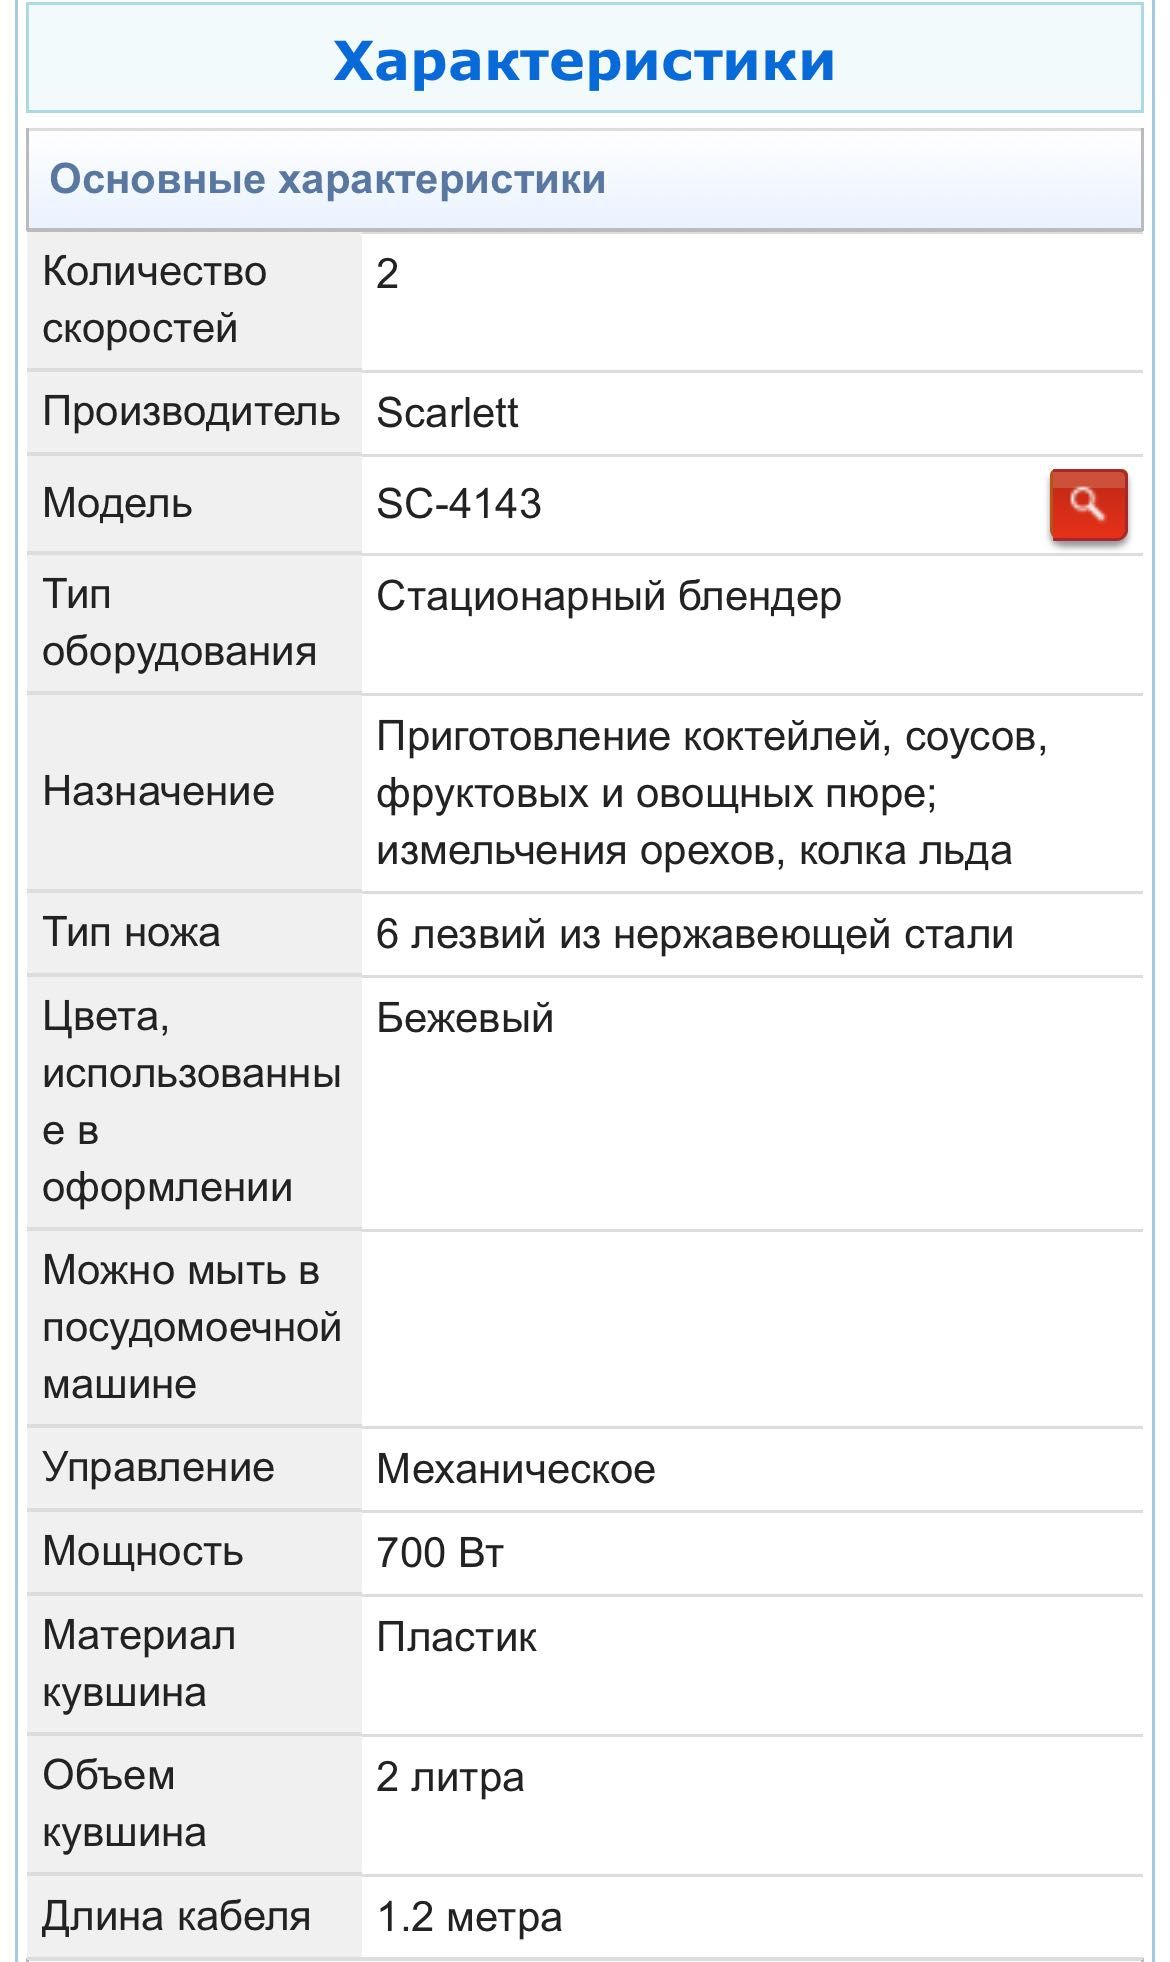Click the Производитель row label
Image resolution: width=1170 pixels, height=1962 pixels.
click(x=191, y=412)
